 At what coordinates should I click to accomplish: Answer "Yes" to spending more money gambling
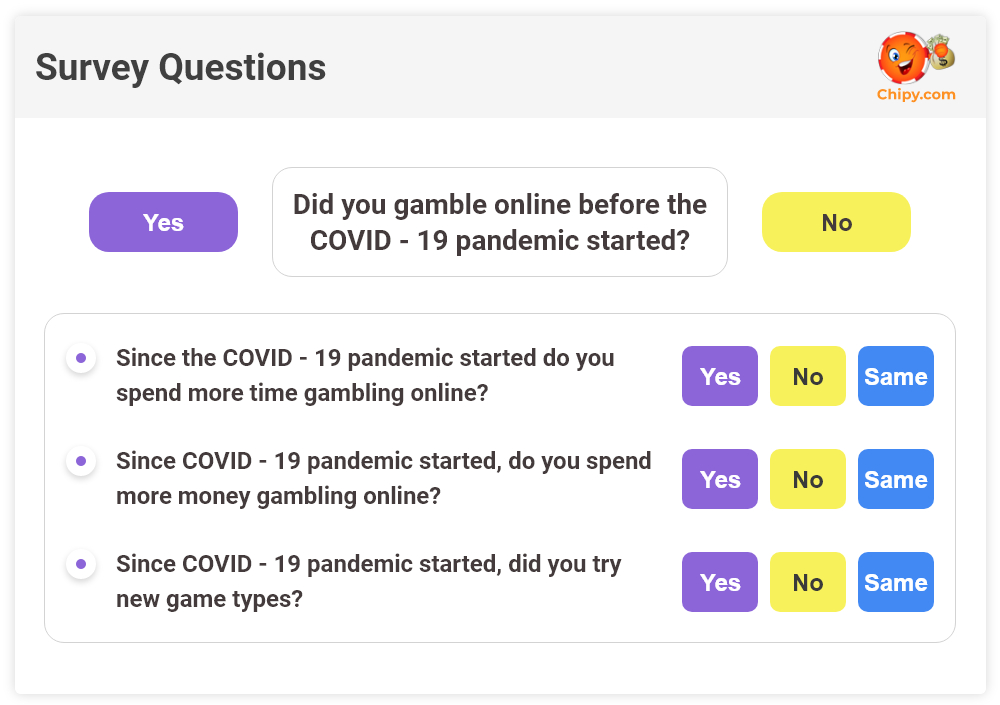(x=719, y=479)
